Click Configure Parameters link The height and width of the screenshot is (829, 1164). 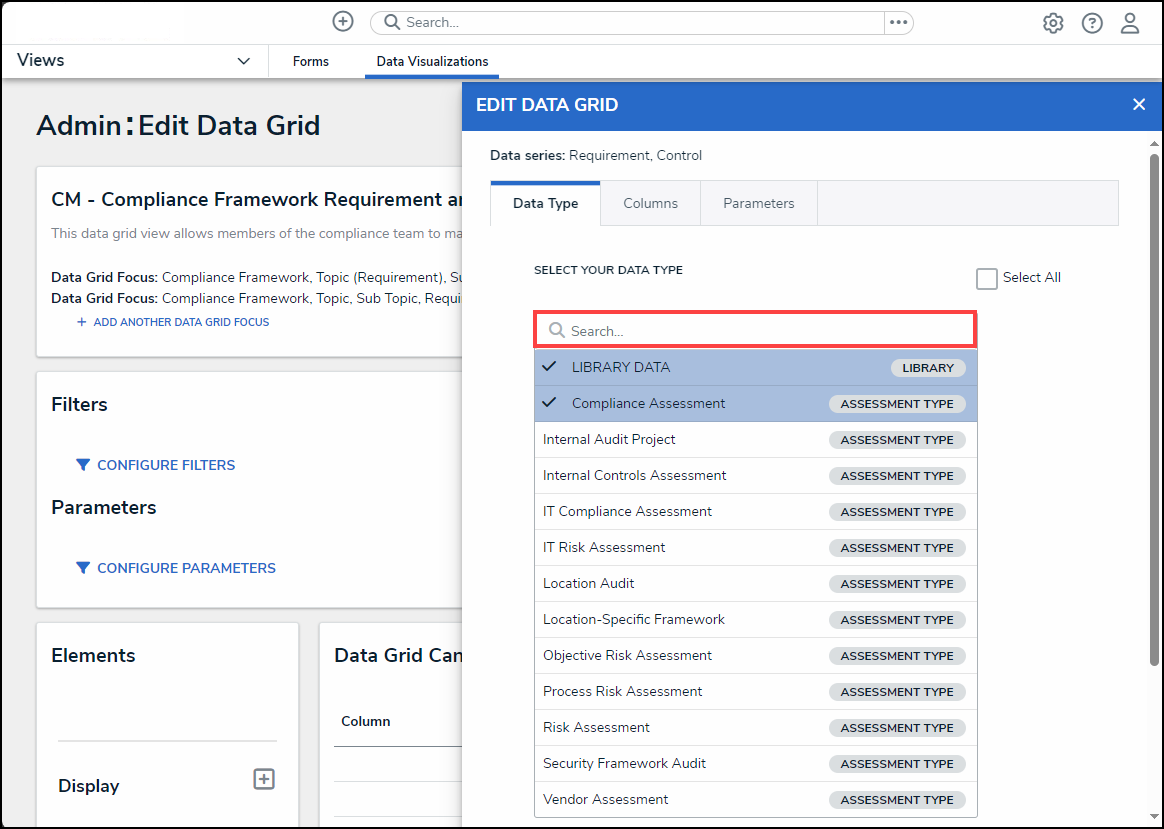(186, 568)
